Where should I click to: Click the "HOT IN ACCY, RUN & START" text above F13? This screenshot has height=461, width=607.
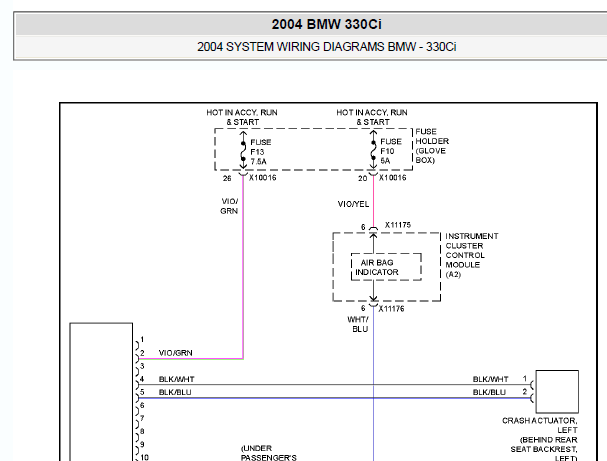[x=242, y=117]
